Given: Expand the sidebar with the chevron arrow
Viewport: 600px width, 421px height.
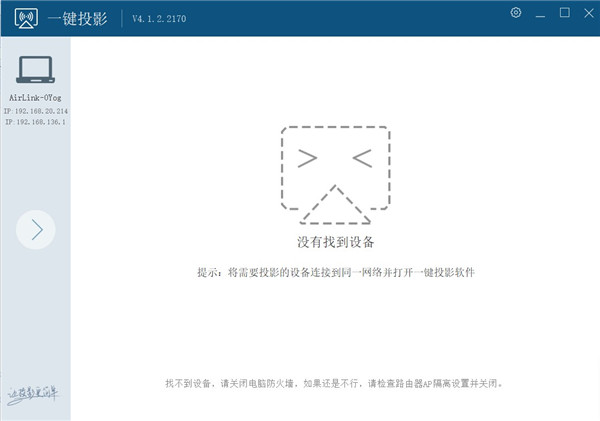Looking at the screenshot, I should pos(36,230).
